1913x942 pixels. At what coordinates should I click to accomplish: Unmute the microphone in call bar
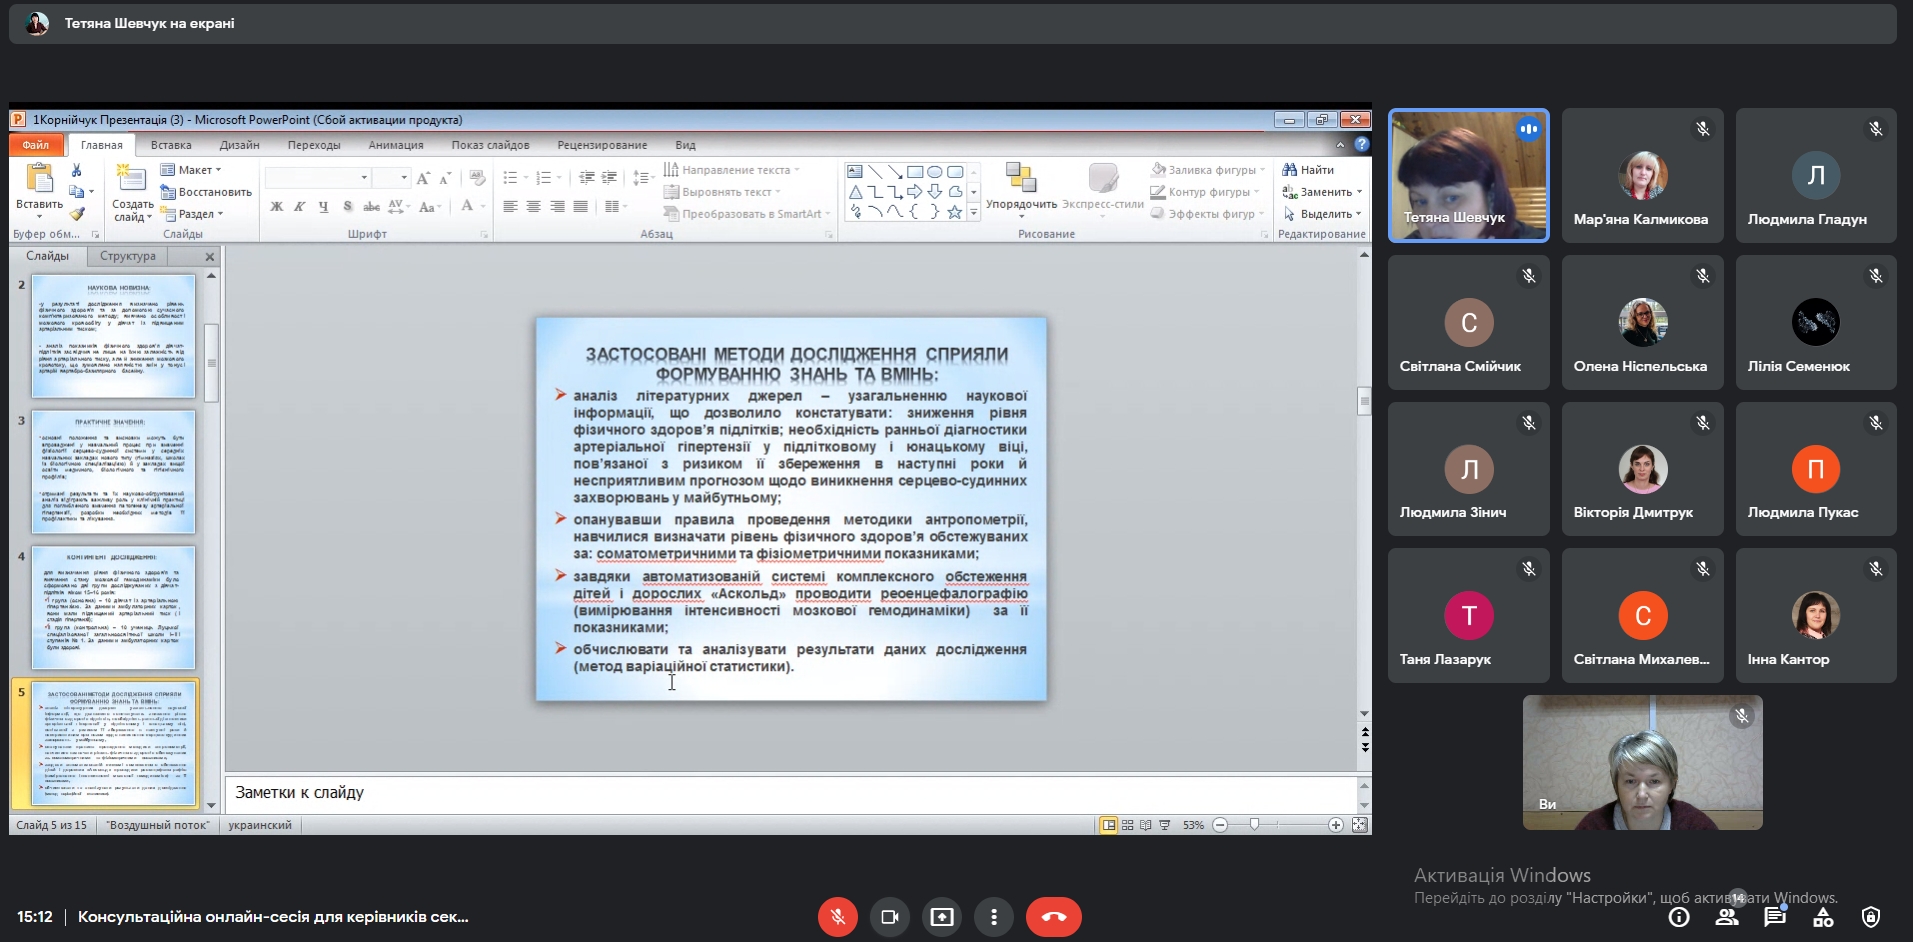(838, 917)
